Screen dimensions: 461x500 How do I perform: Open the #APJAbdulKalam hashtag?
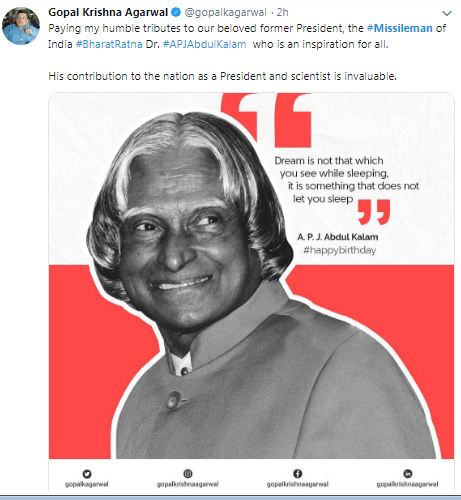(205, 44)
